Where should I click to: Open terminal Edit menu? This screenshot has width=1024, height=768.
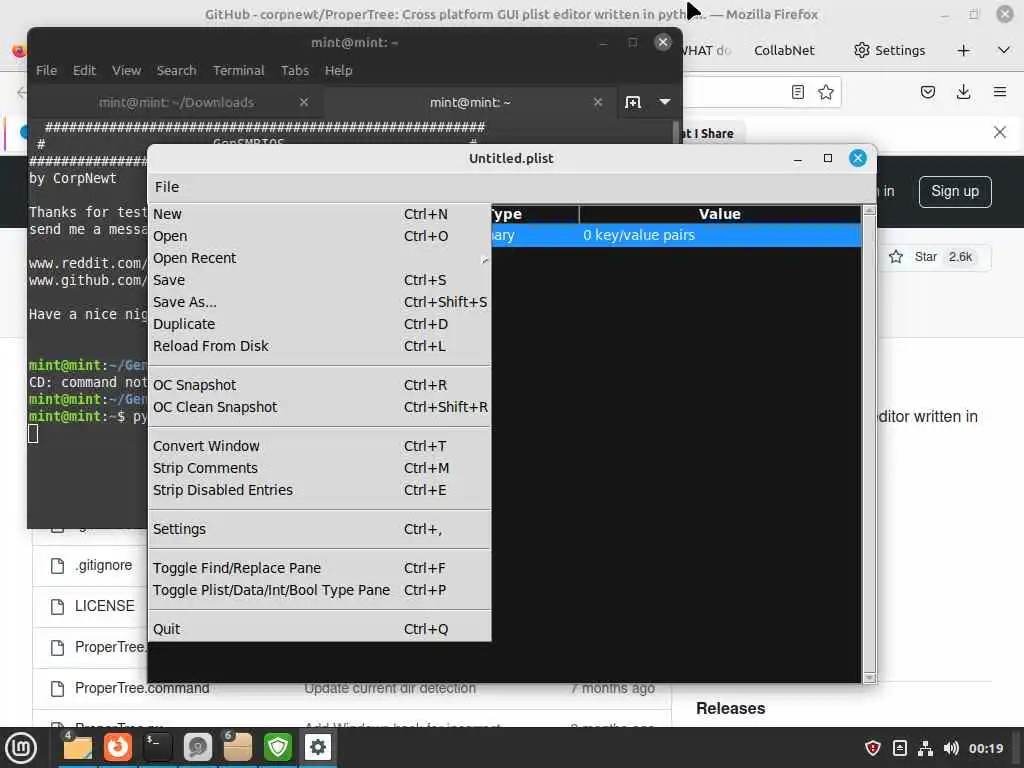coord(84,71)
